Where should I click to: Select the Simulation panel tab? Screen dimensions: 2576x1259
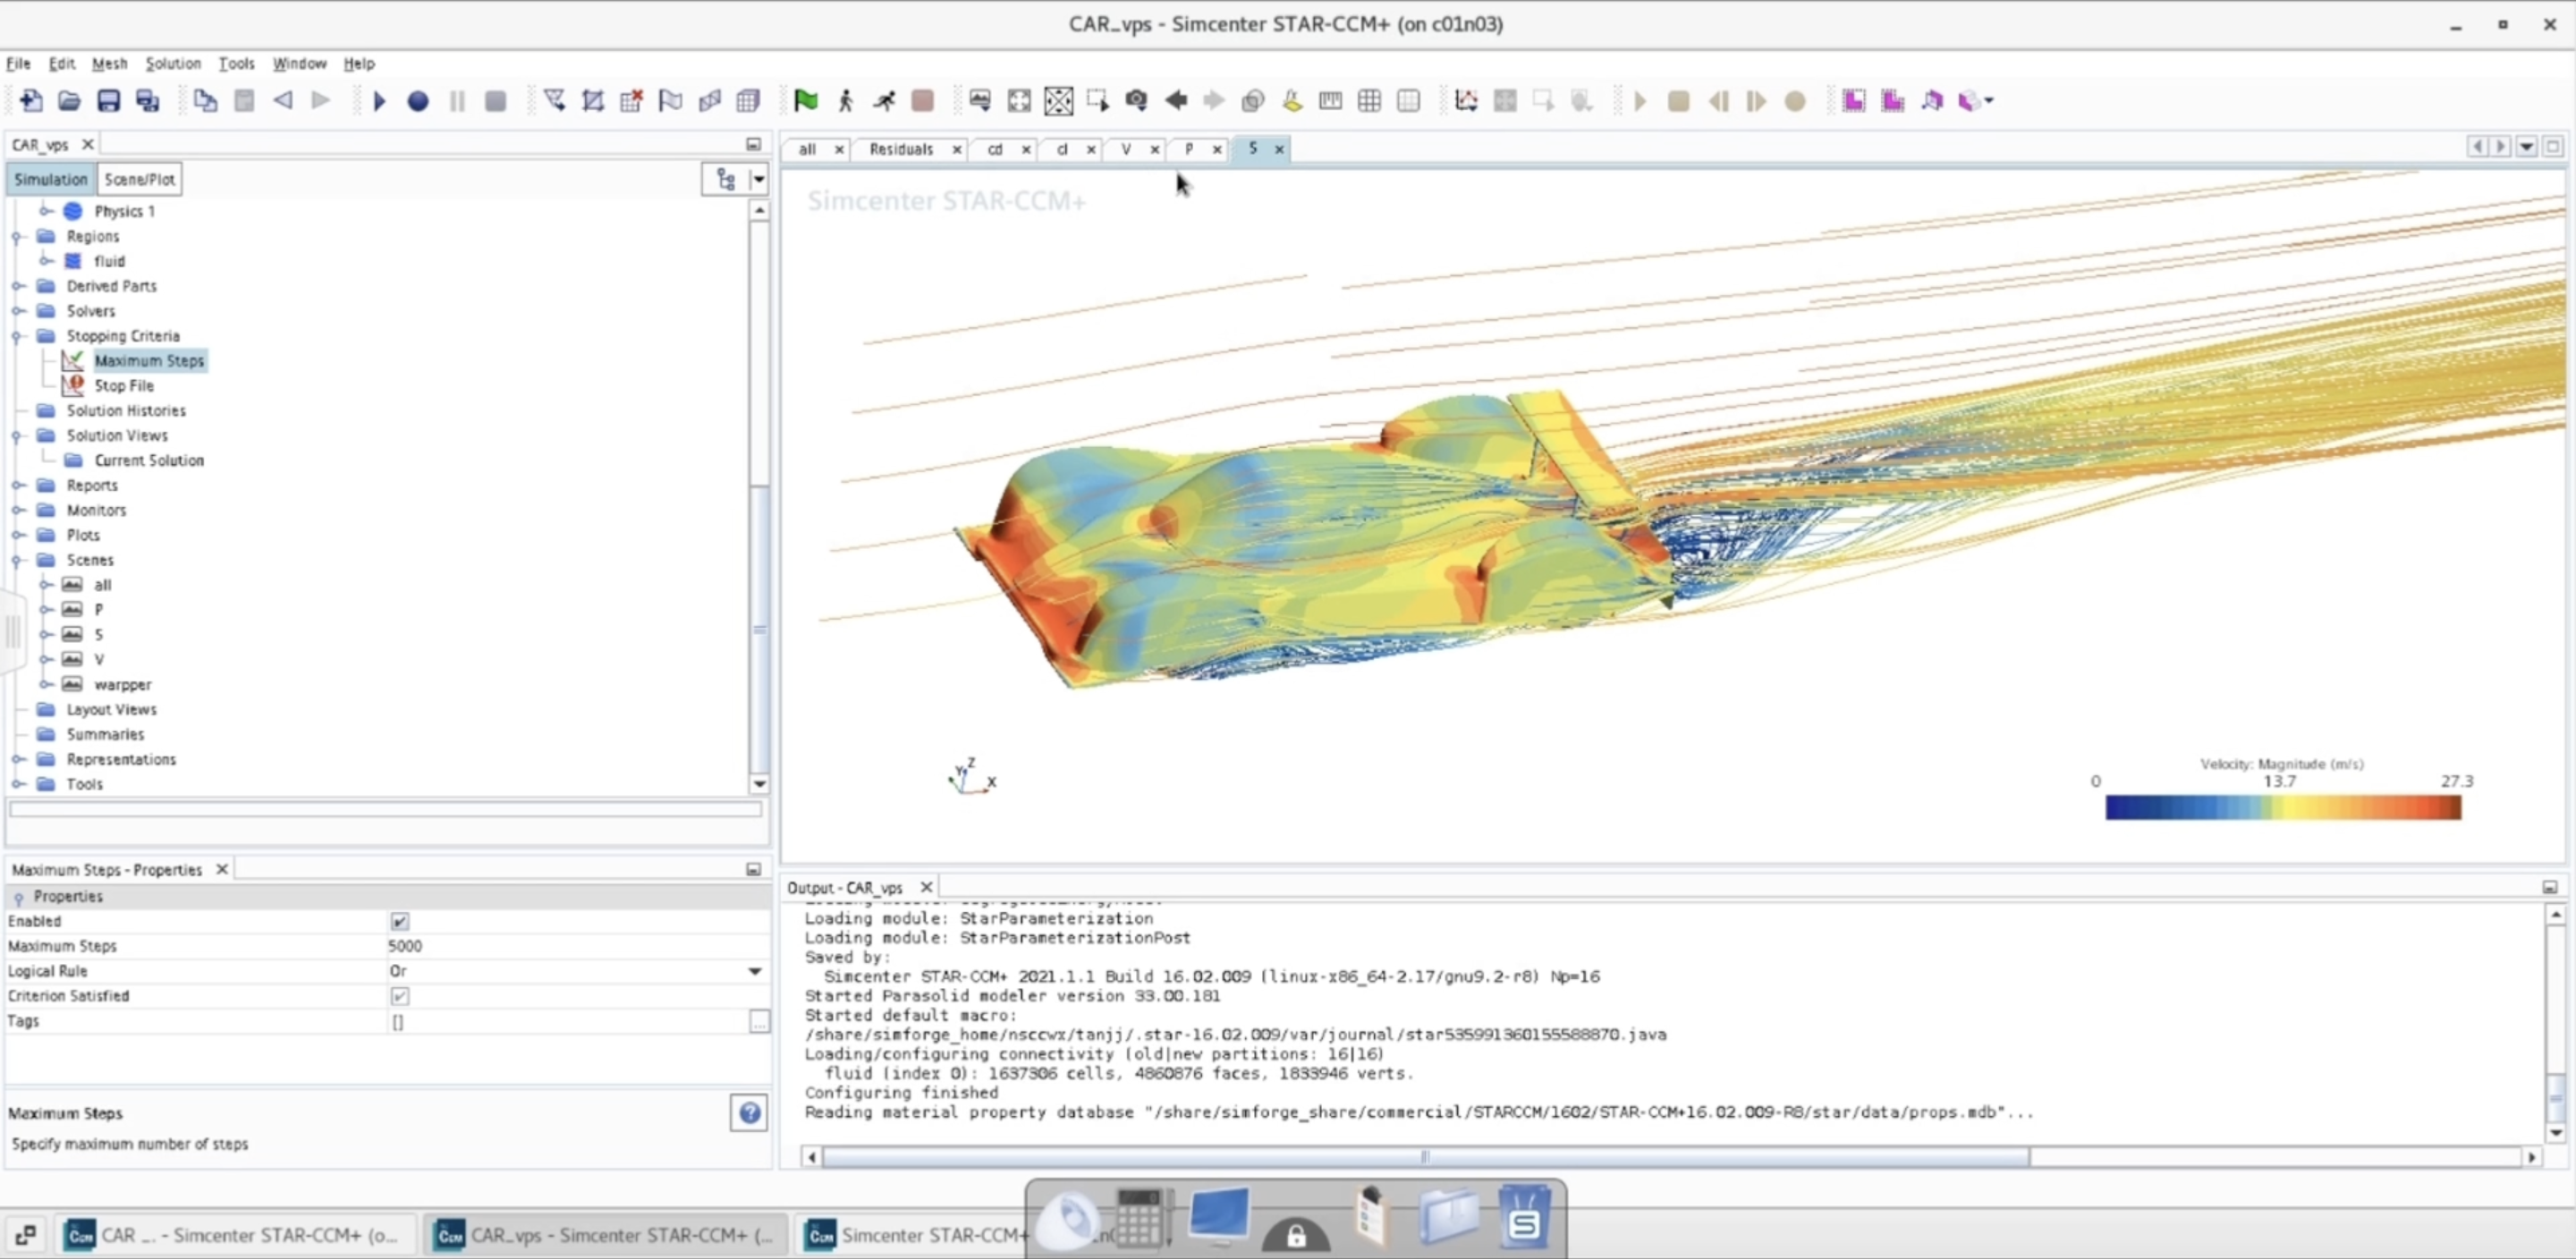point(50,179)
